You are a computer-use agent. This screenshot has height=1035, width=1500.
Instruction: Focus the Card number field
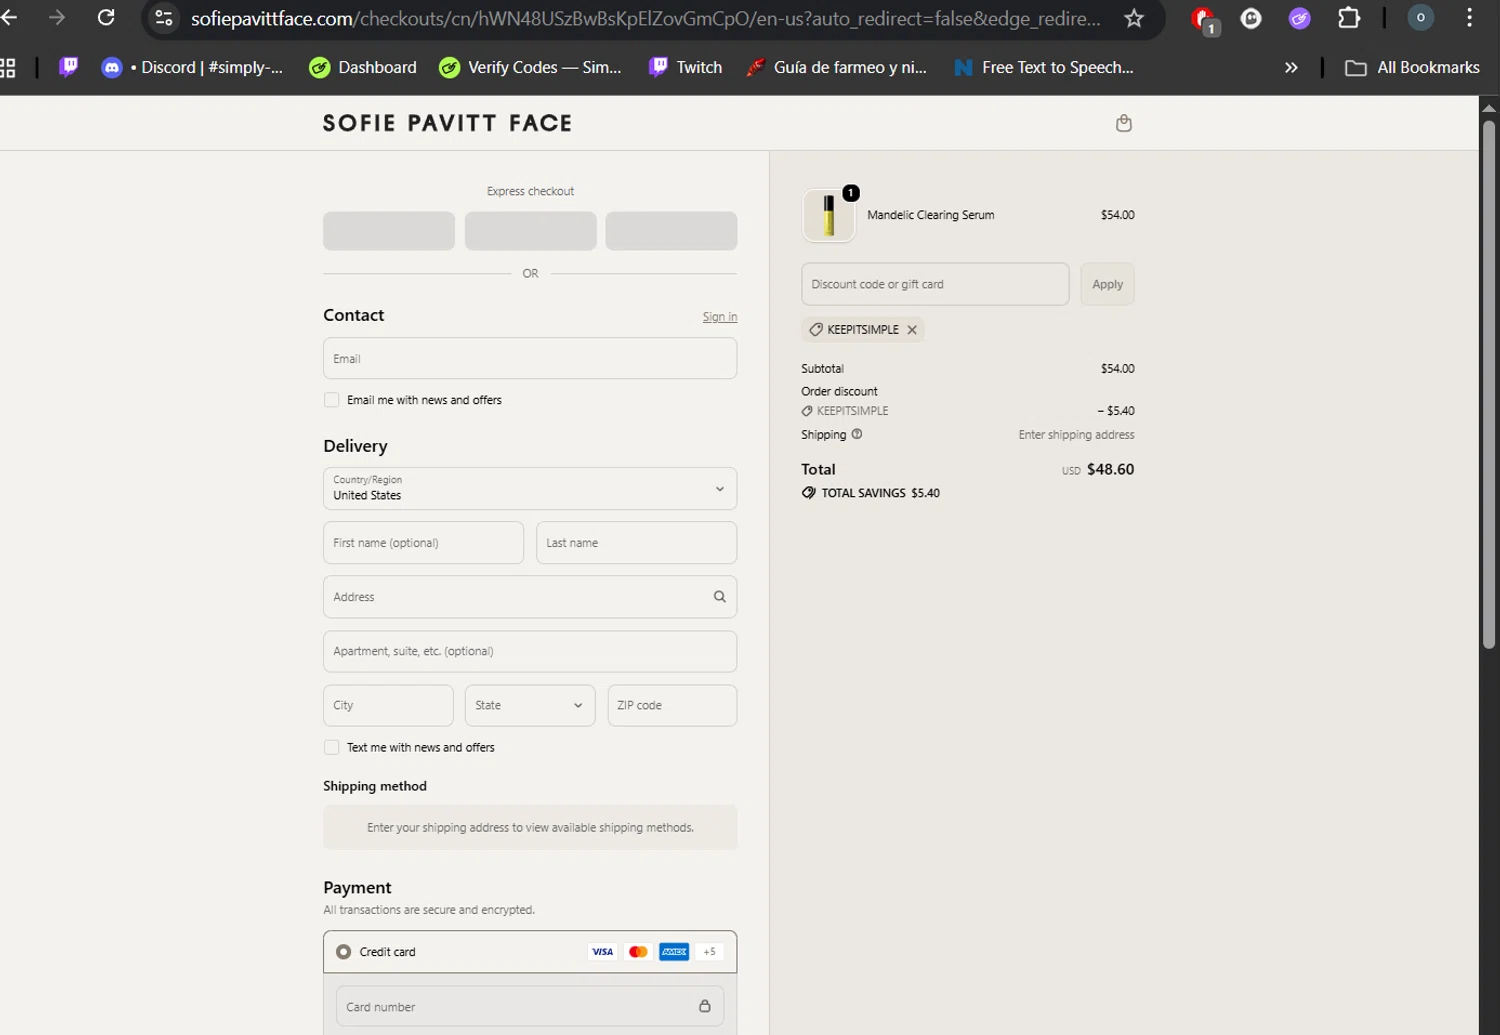pyautogui.click(x=530, y=1007)
